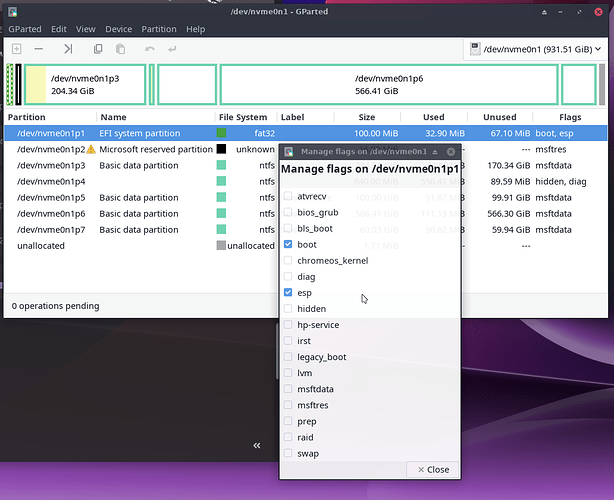Click the double chevron collapse icon on desktop

point(256,445)
